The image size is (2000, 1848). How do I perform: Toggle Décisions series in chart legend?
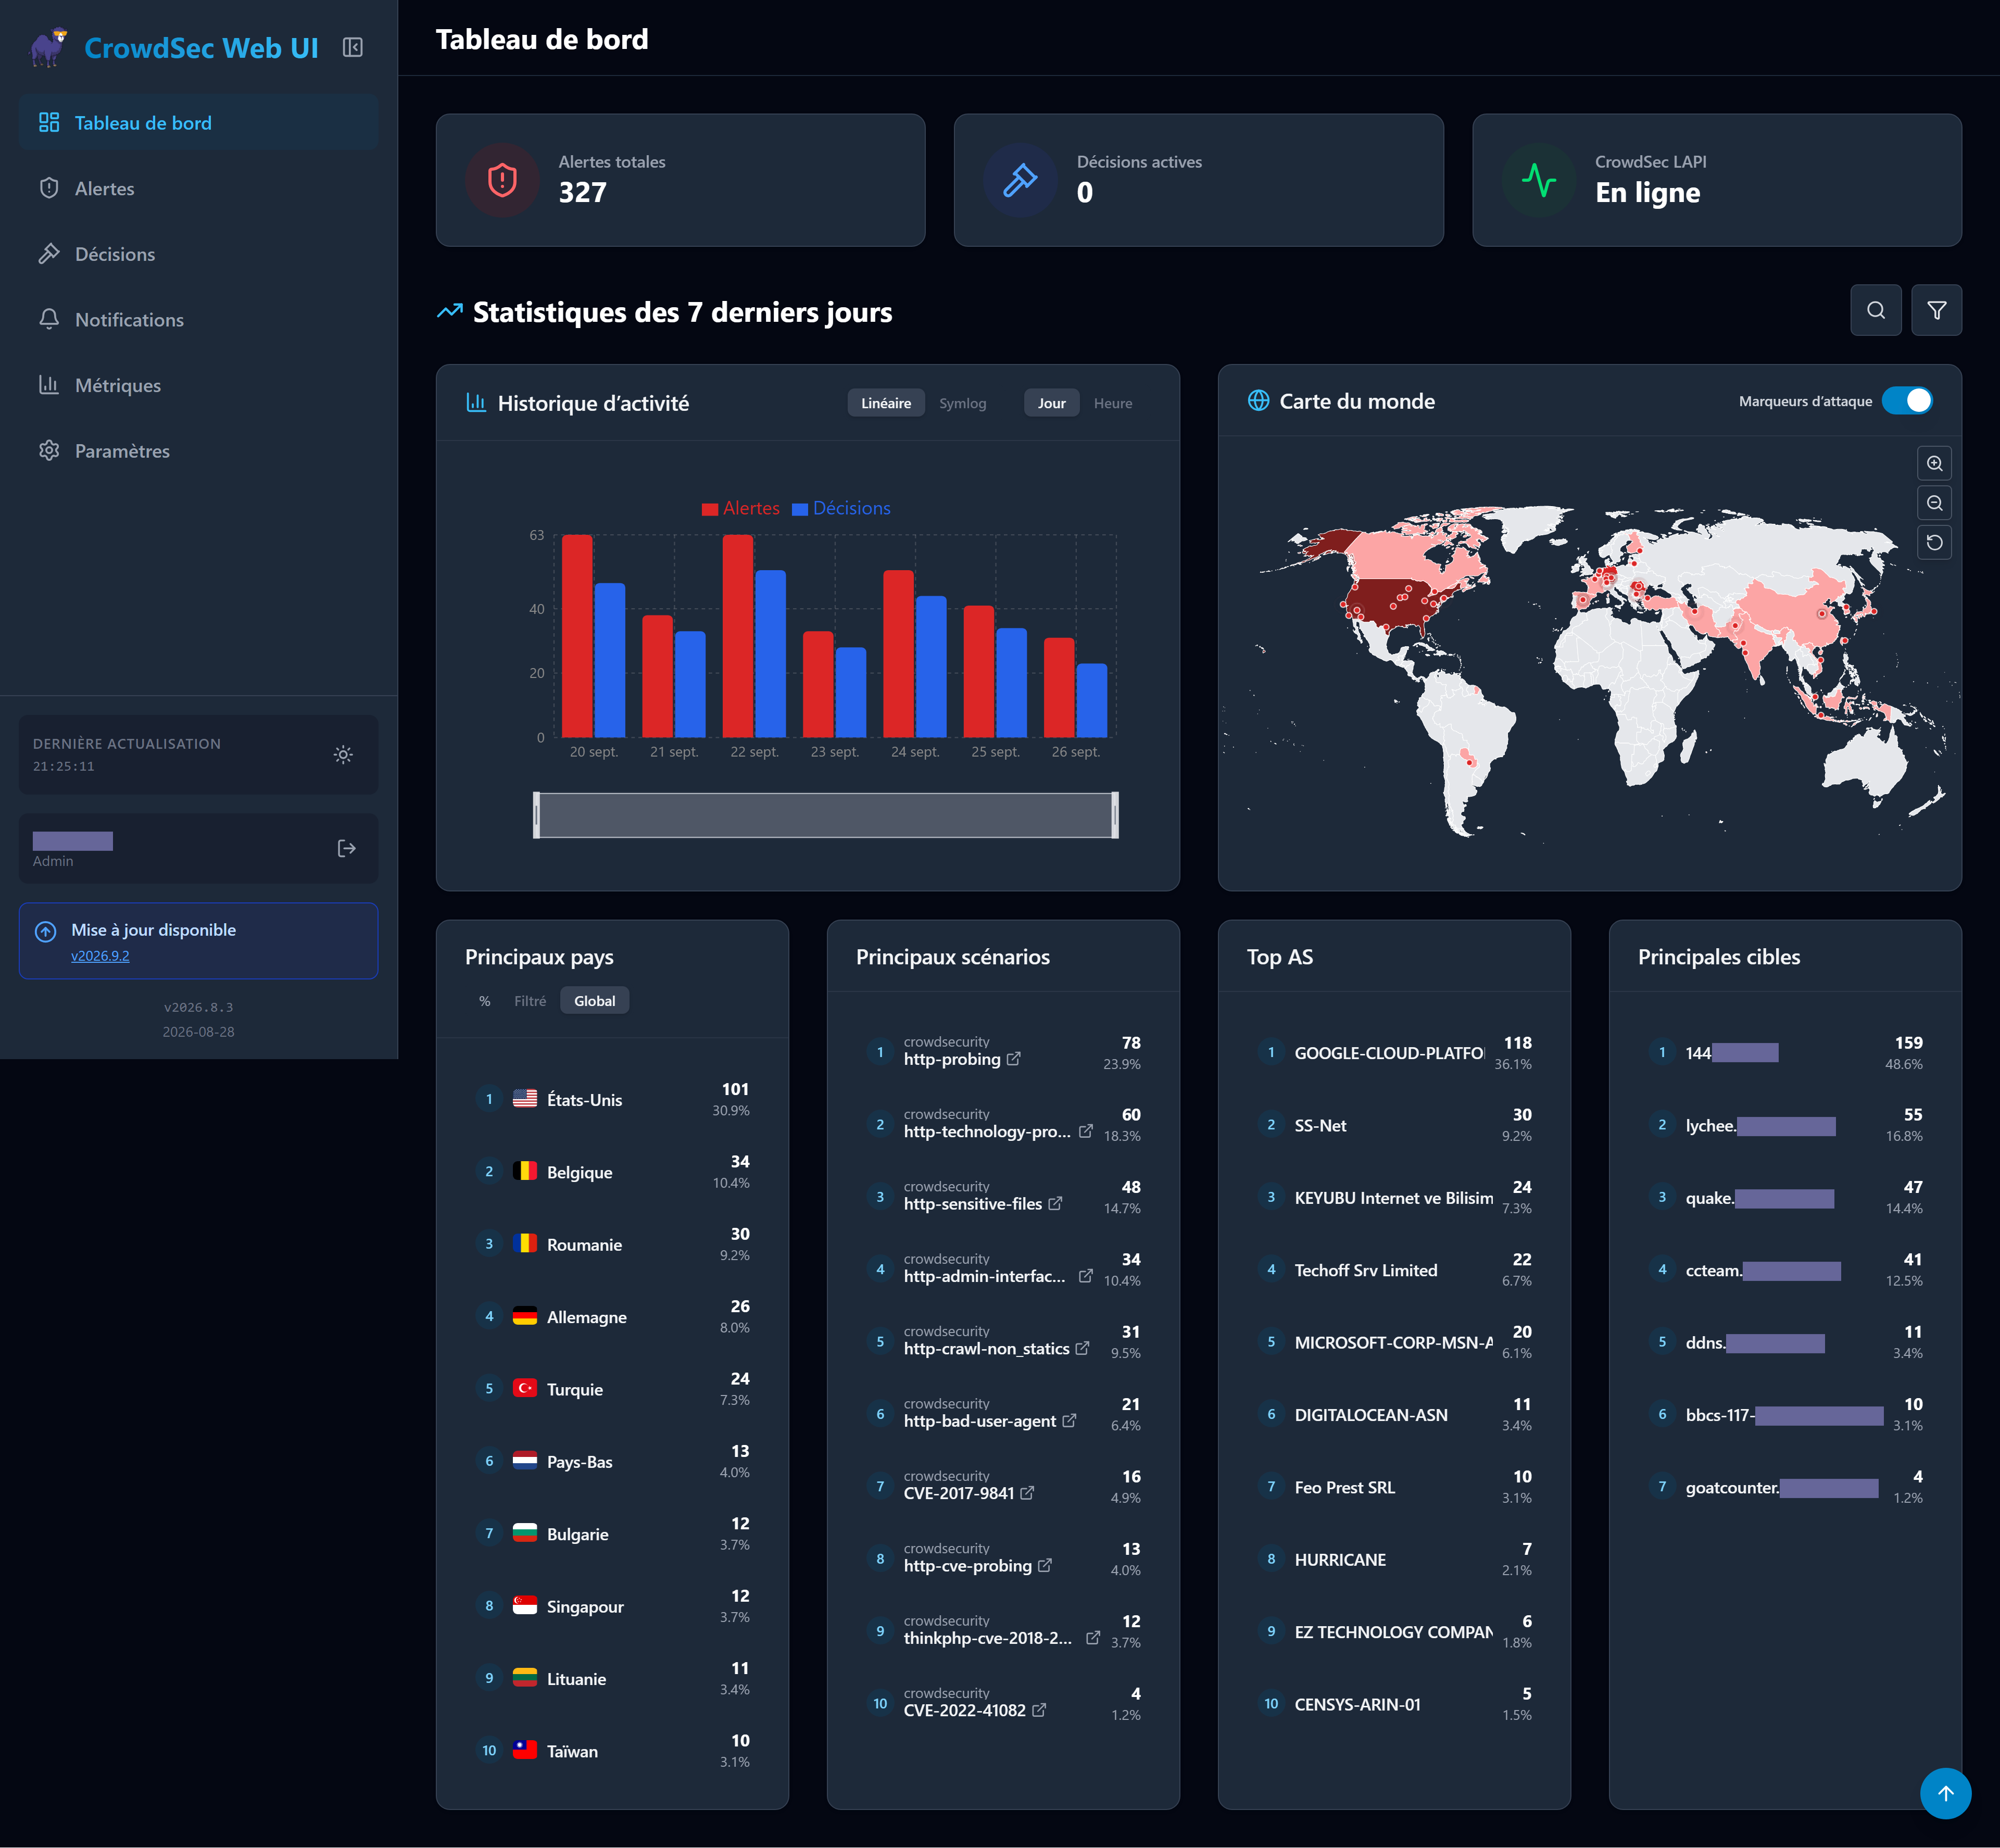click(840, 508)
